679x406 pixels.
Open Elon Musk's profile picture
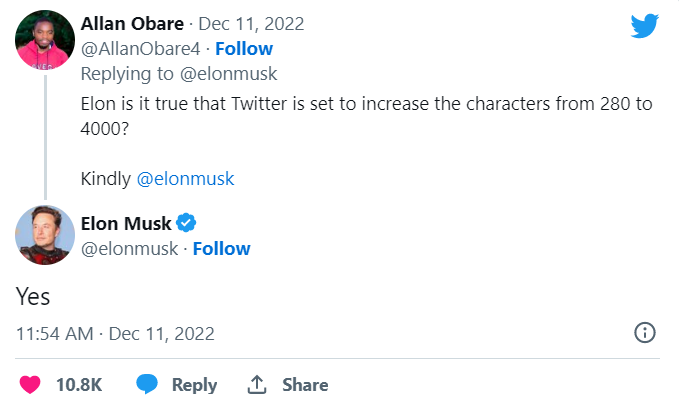coord(44,234)
